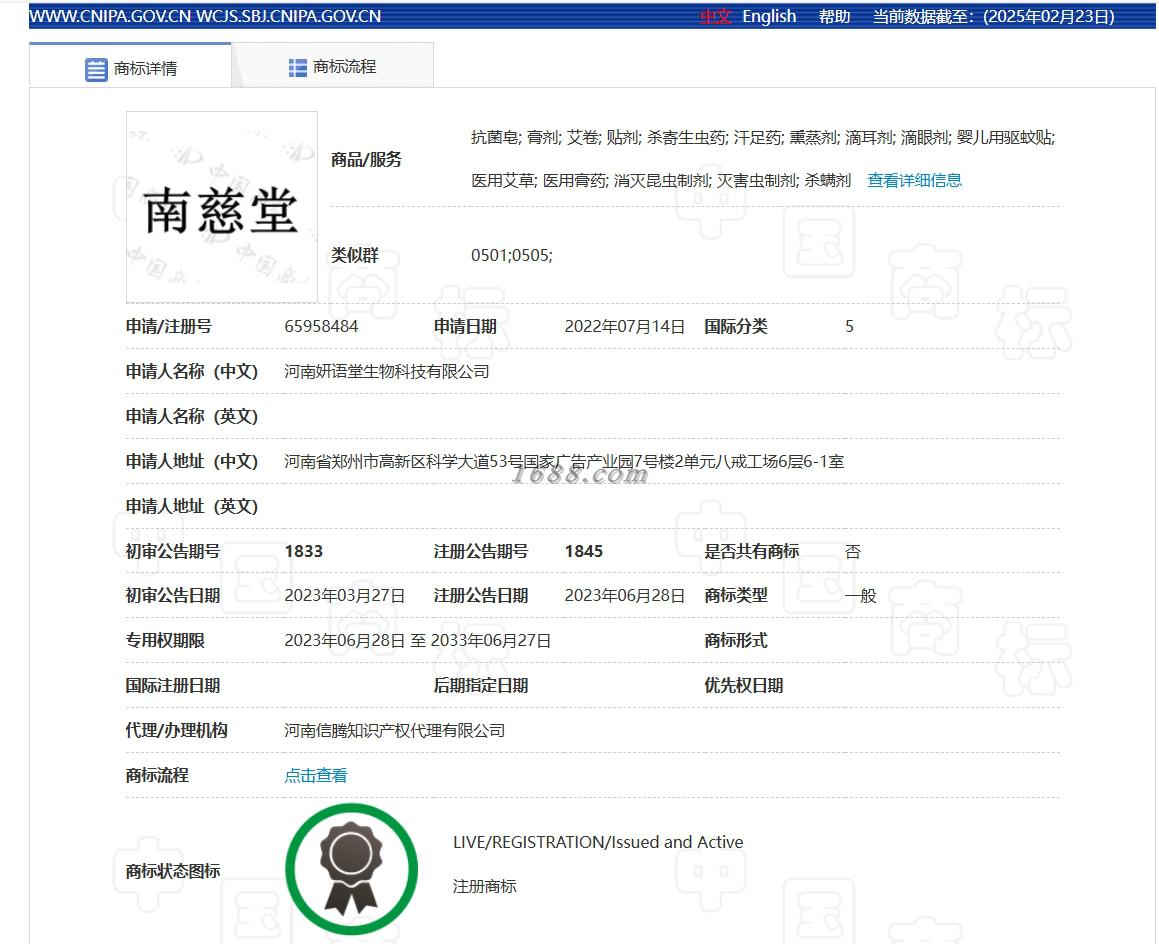Click the 后期指定日期 field label
The width and height of the screenshot is (1159, 944).
tap(481, 686)
